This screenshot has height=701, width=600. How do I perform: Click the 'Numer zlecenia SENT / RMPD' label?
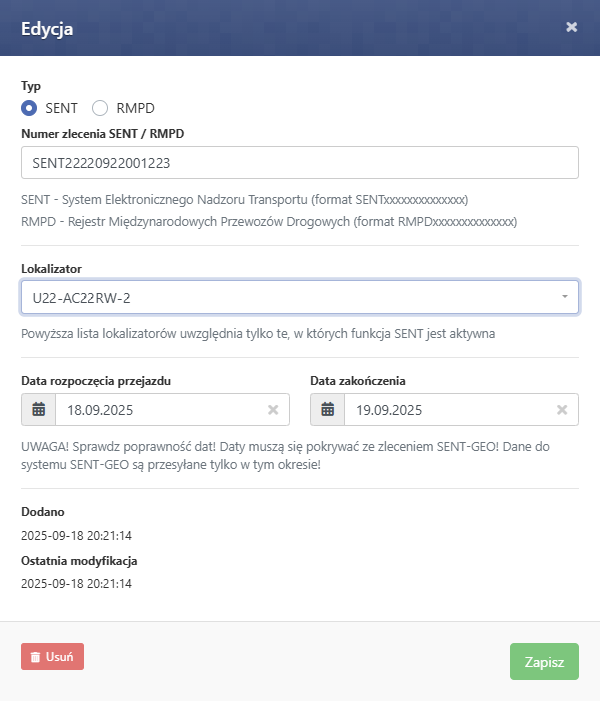click(x=102, y=134)
